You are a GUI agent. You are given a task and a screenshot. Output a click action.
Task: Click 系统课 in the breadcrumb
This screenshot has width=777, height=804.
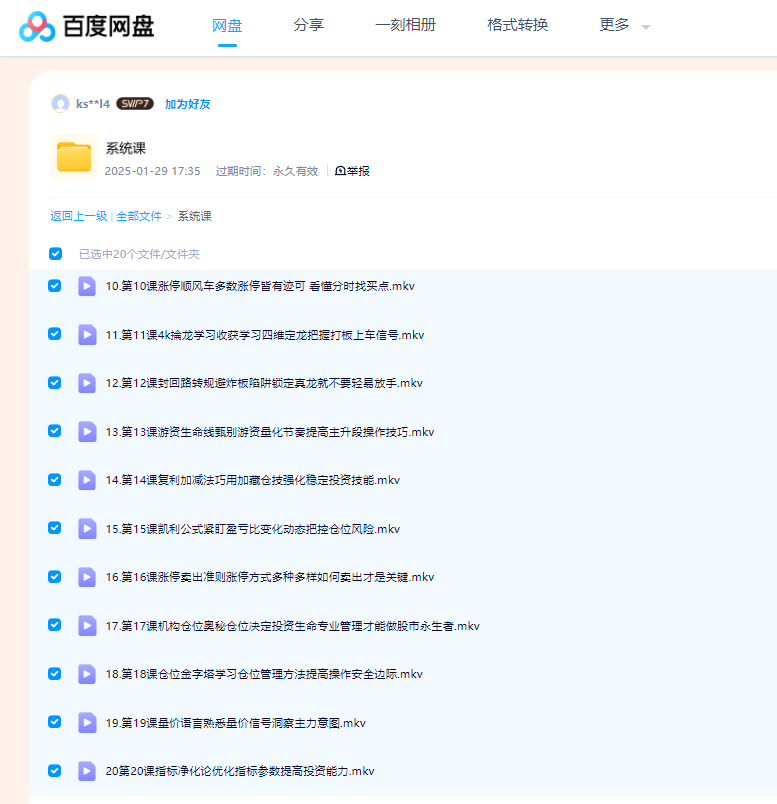[194, 216]
